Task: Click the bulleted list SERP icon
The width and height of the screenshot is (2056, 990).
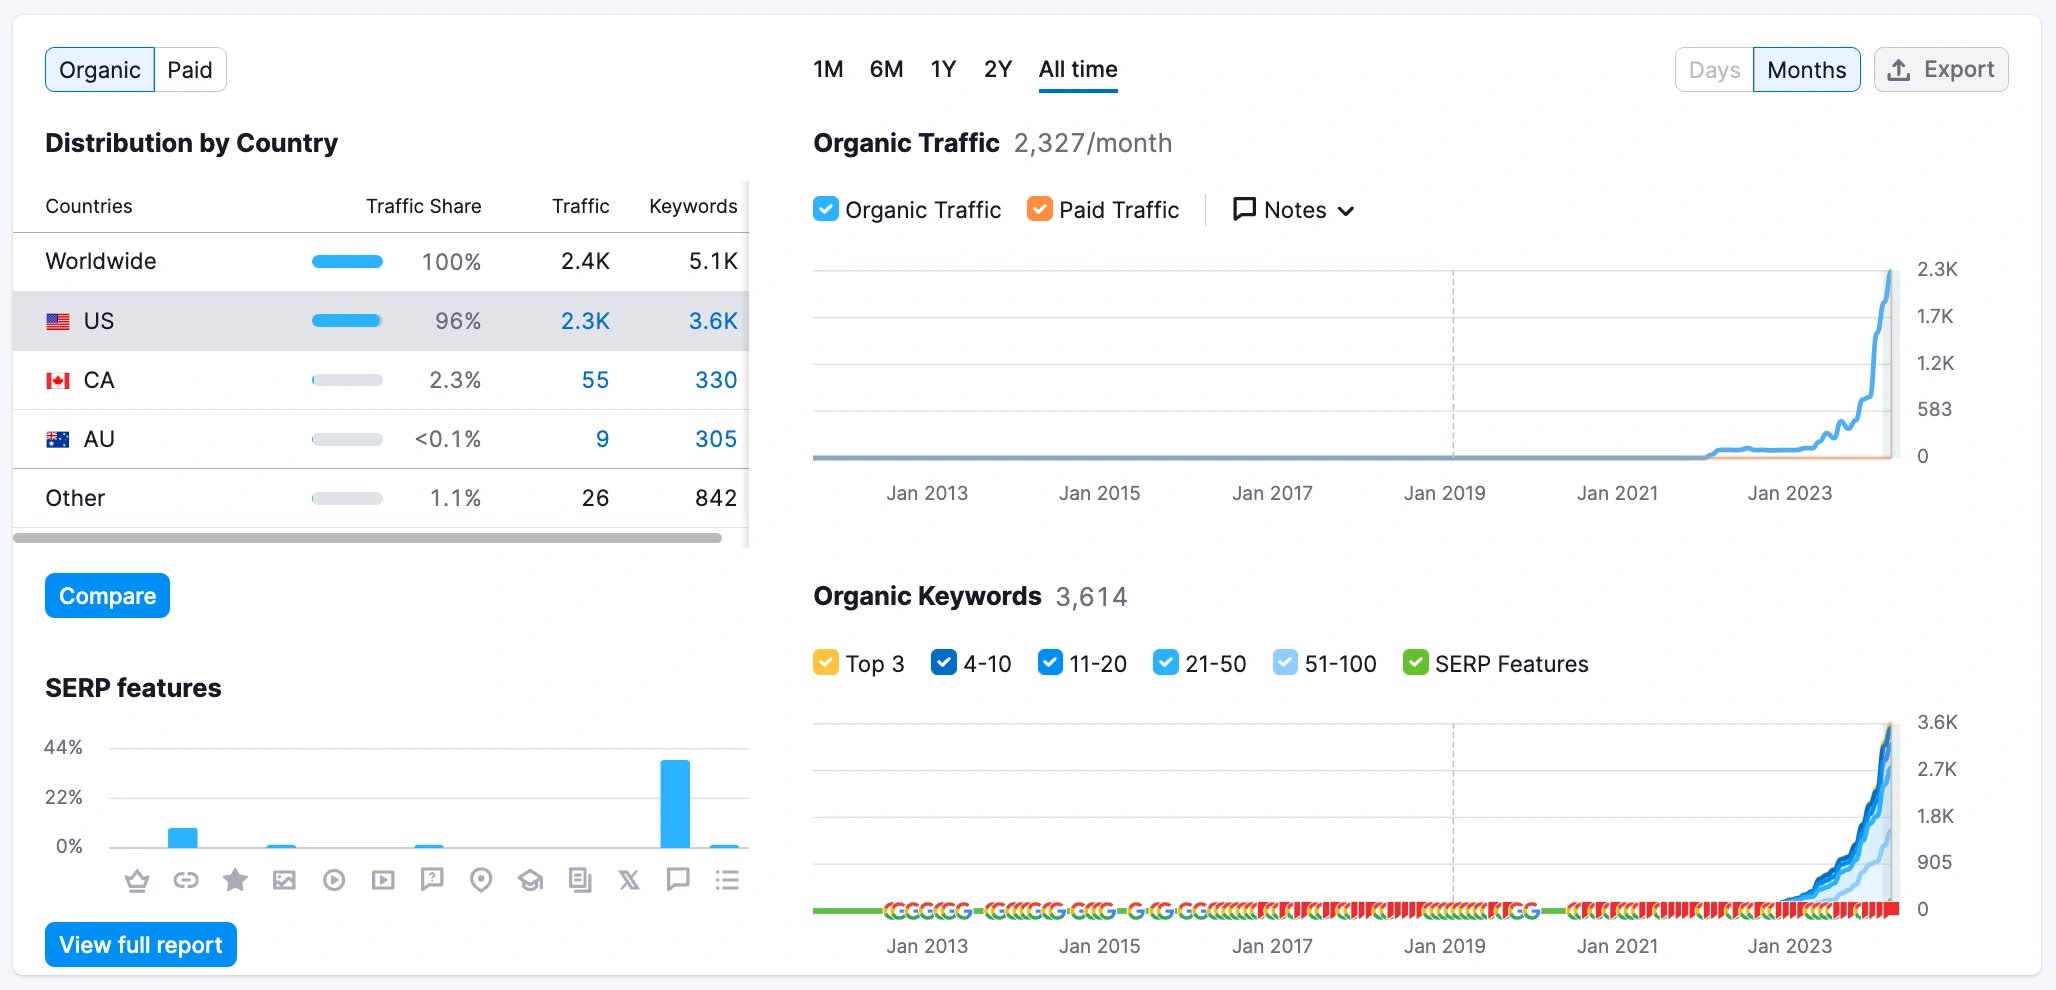Action: tap(727, 880)
